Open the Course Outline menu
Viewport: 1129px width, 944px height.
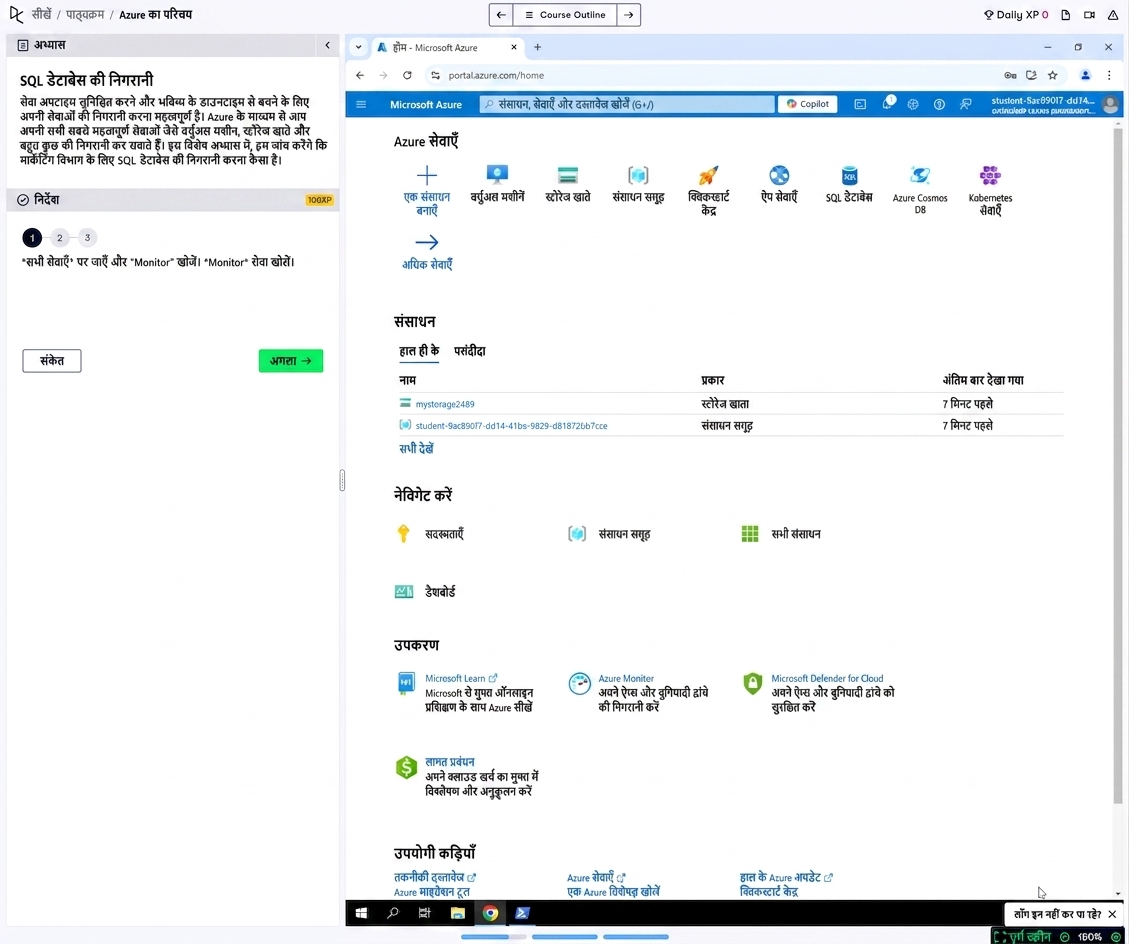[x=565, y=14]
